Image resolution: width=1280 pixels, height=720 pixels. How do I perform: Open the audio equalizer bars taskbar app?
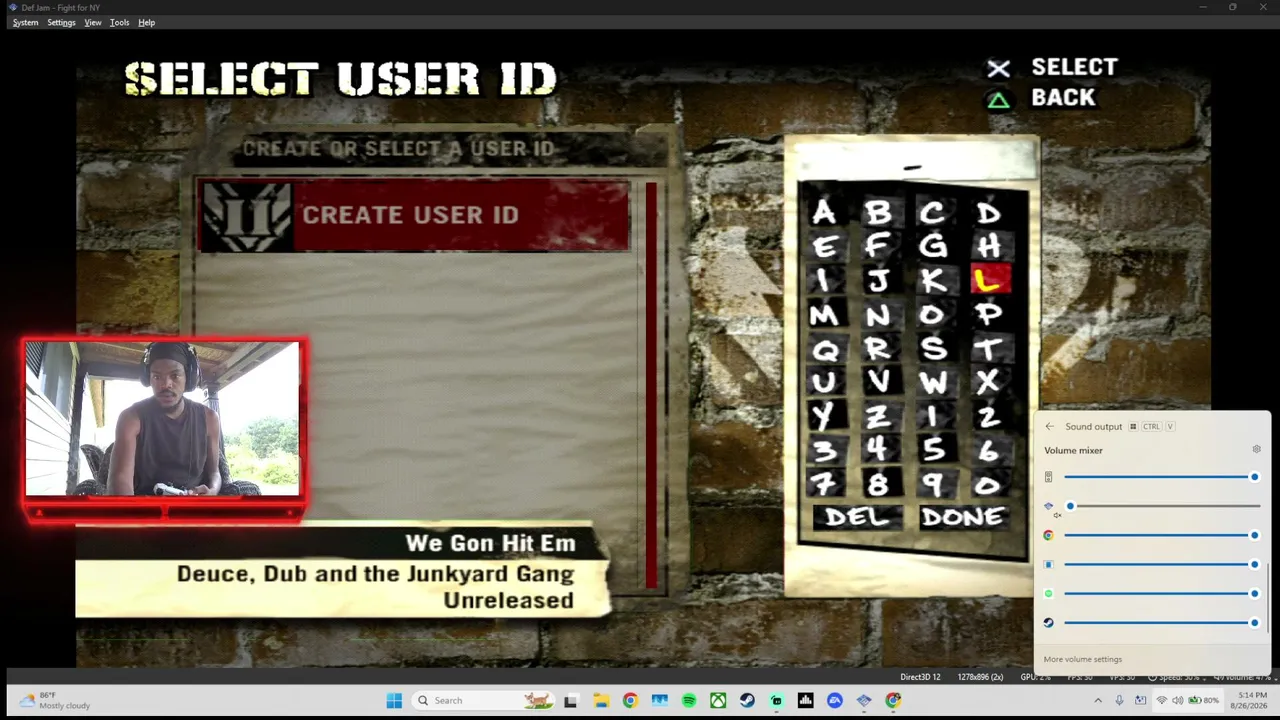click(805, 700)
